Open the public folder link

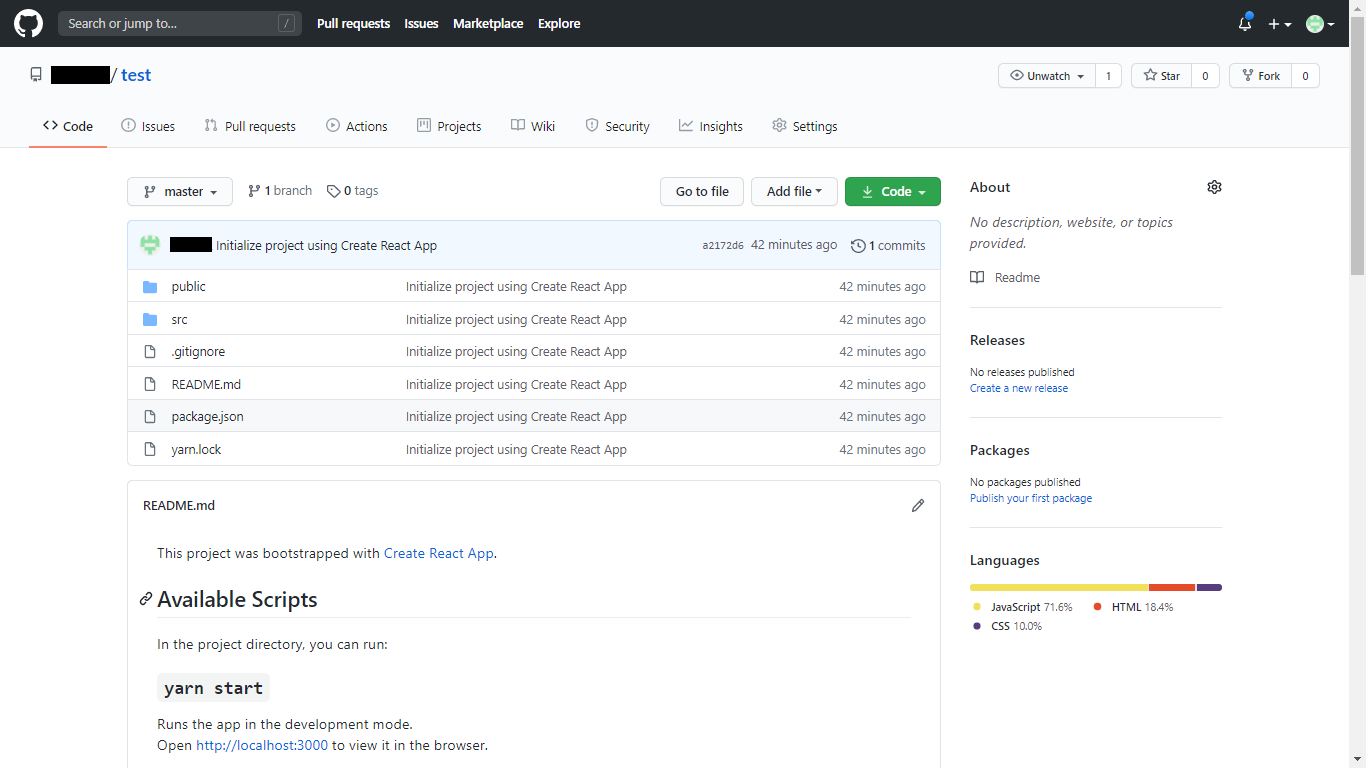pyautogui.click(x=188, y=287)
